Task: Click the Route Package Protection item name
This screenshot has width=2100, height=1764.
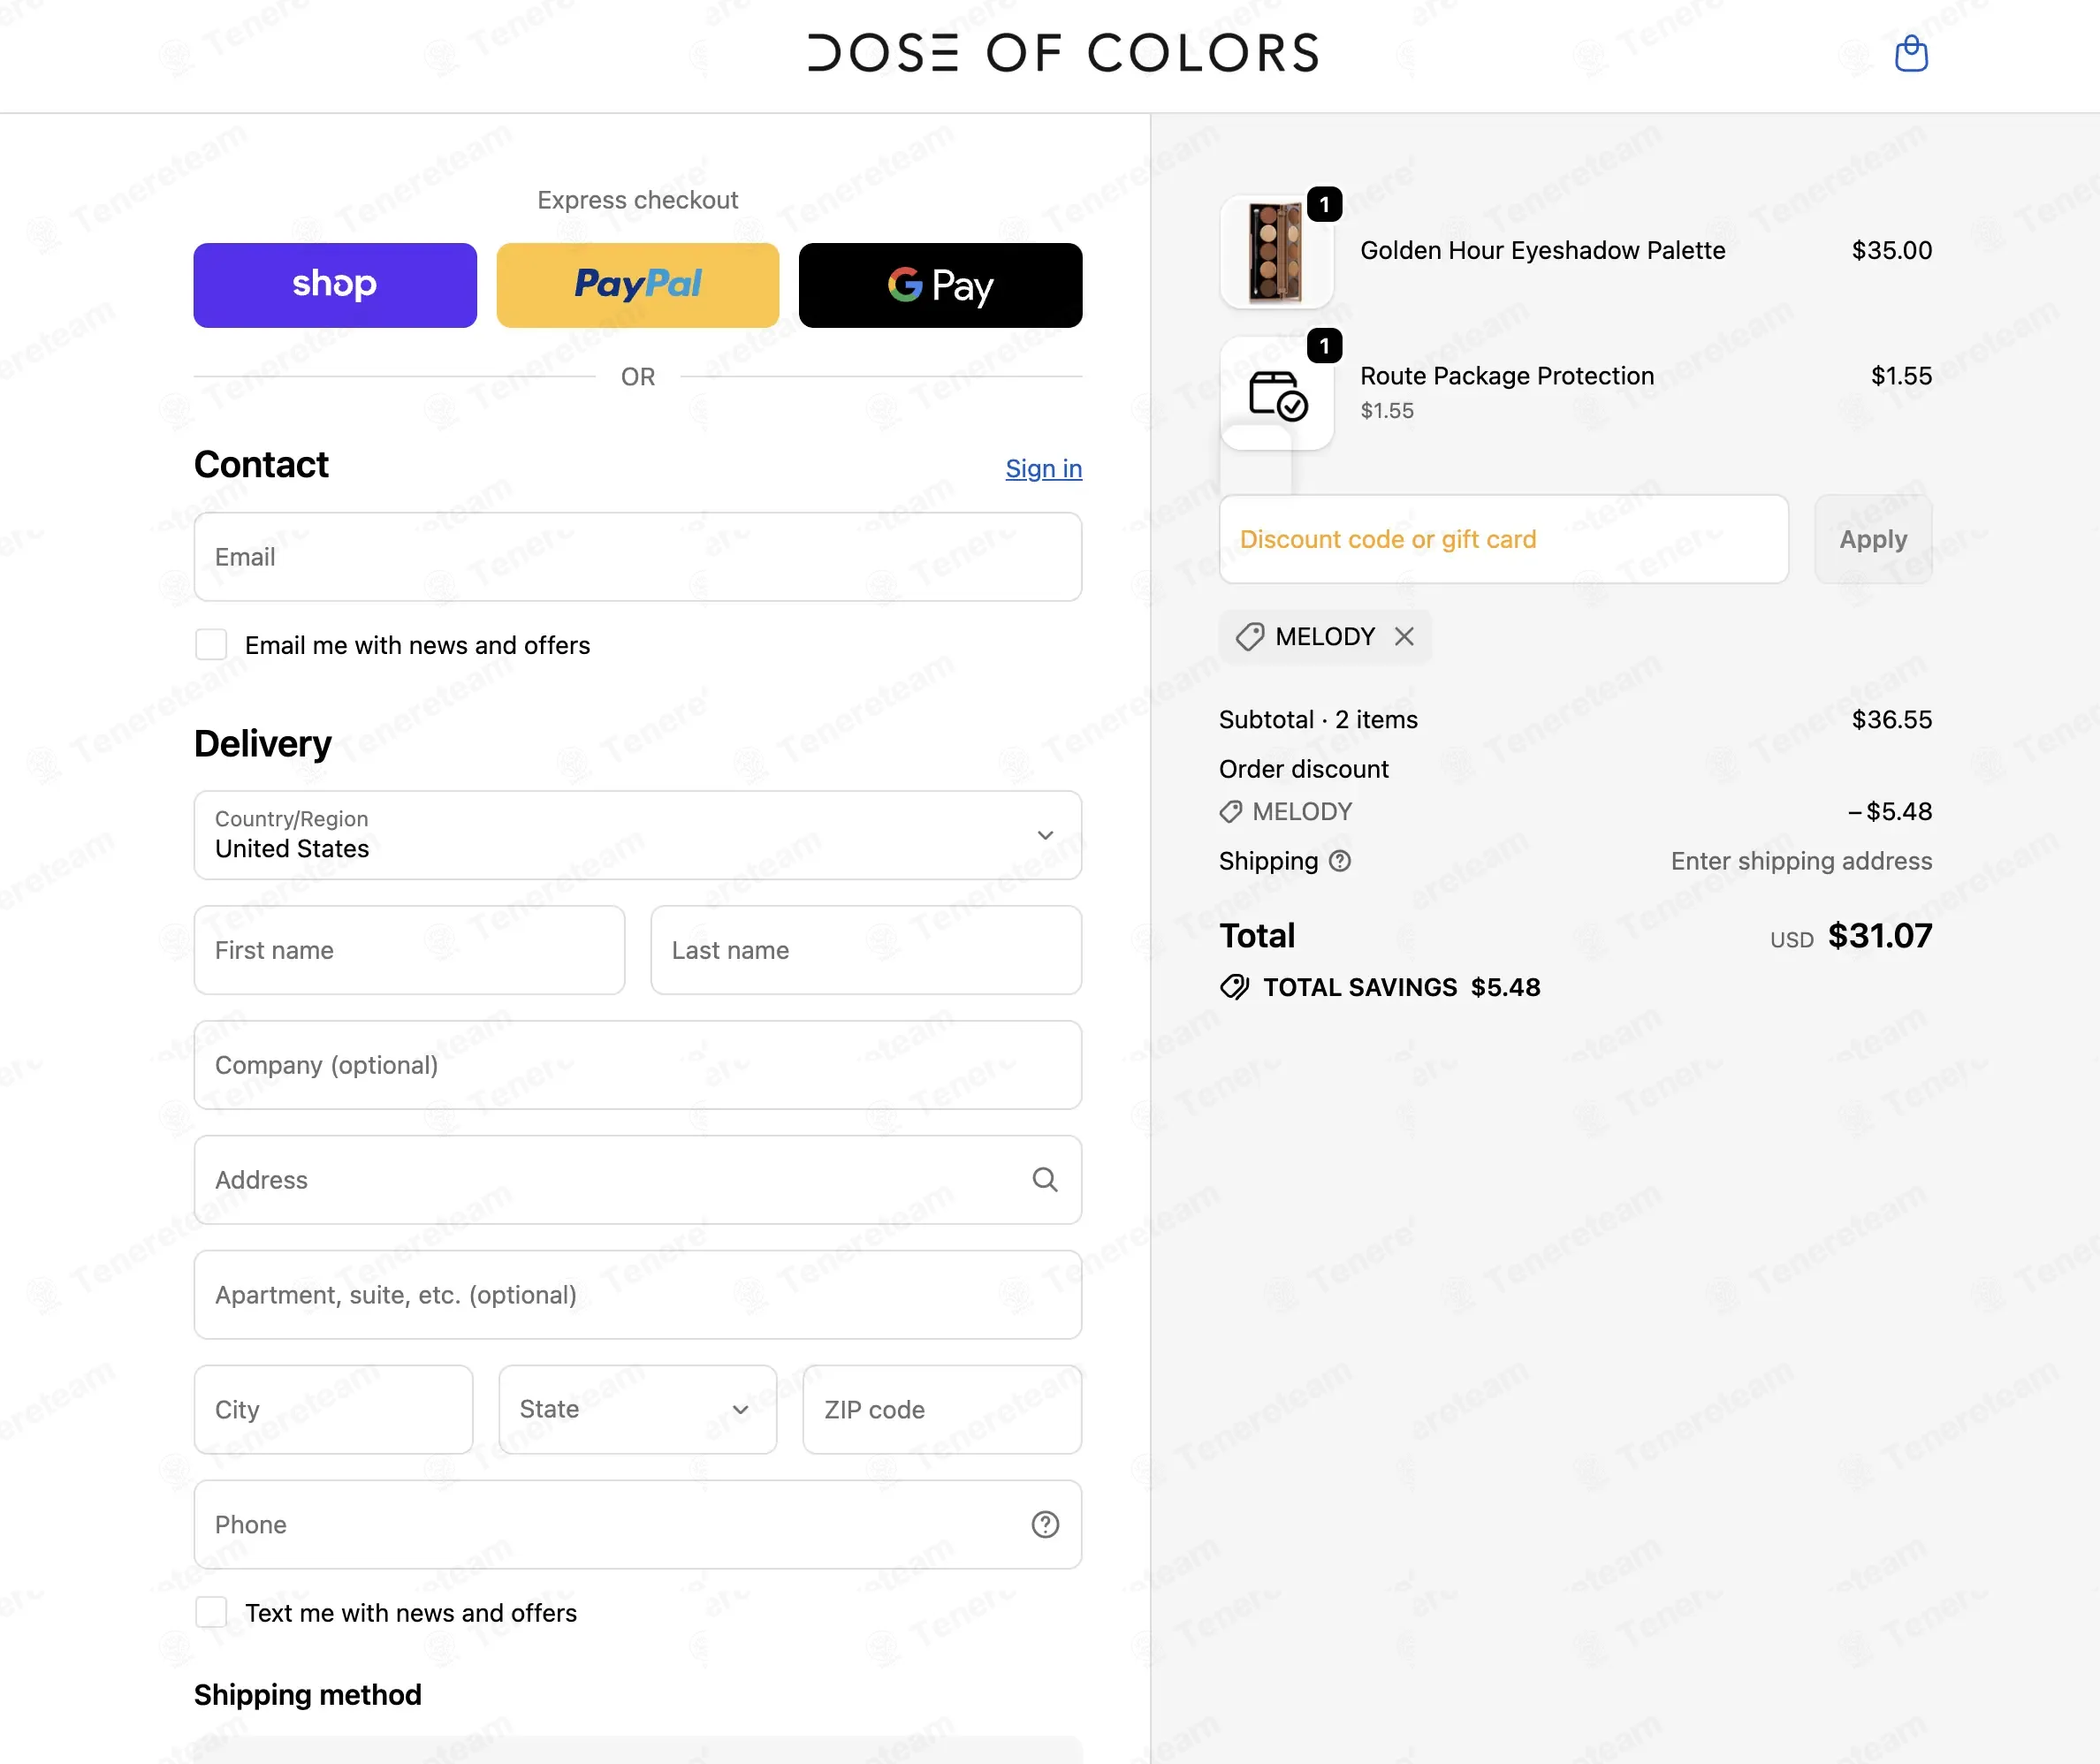Action: click(1507, 376)
